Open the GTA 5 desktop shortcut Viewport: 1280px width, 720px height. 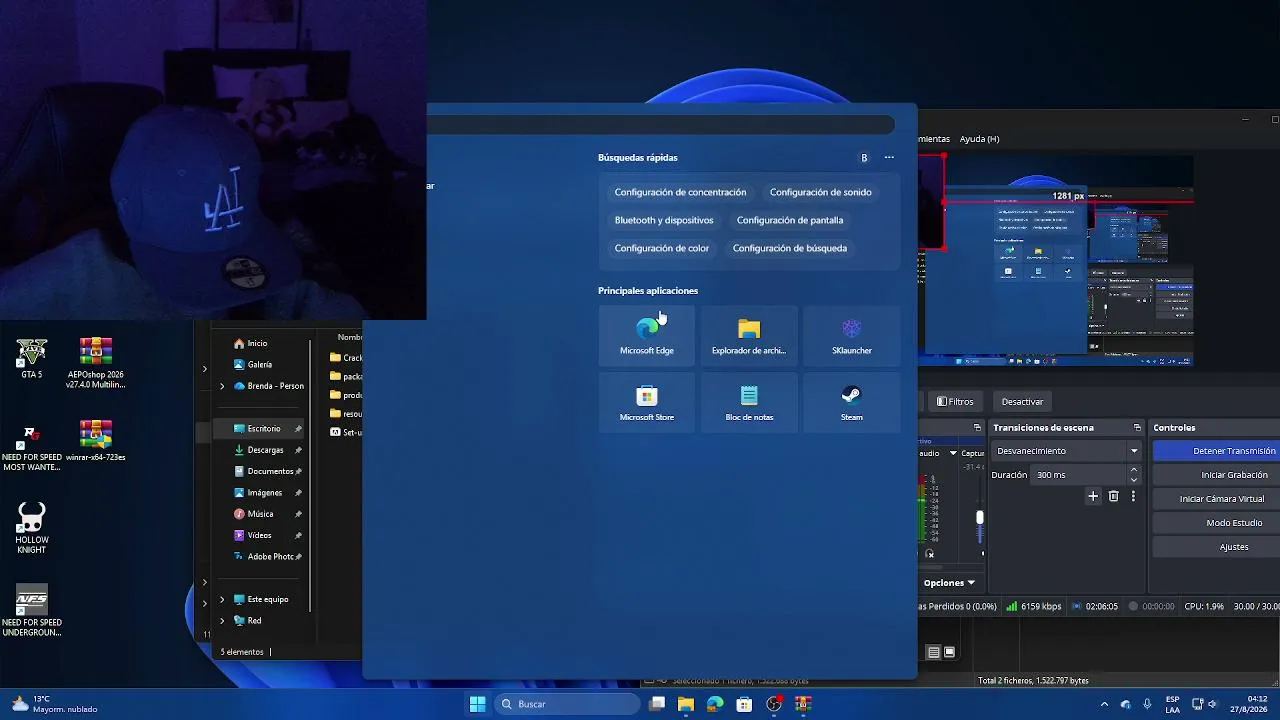click(32, 359)
